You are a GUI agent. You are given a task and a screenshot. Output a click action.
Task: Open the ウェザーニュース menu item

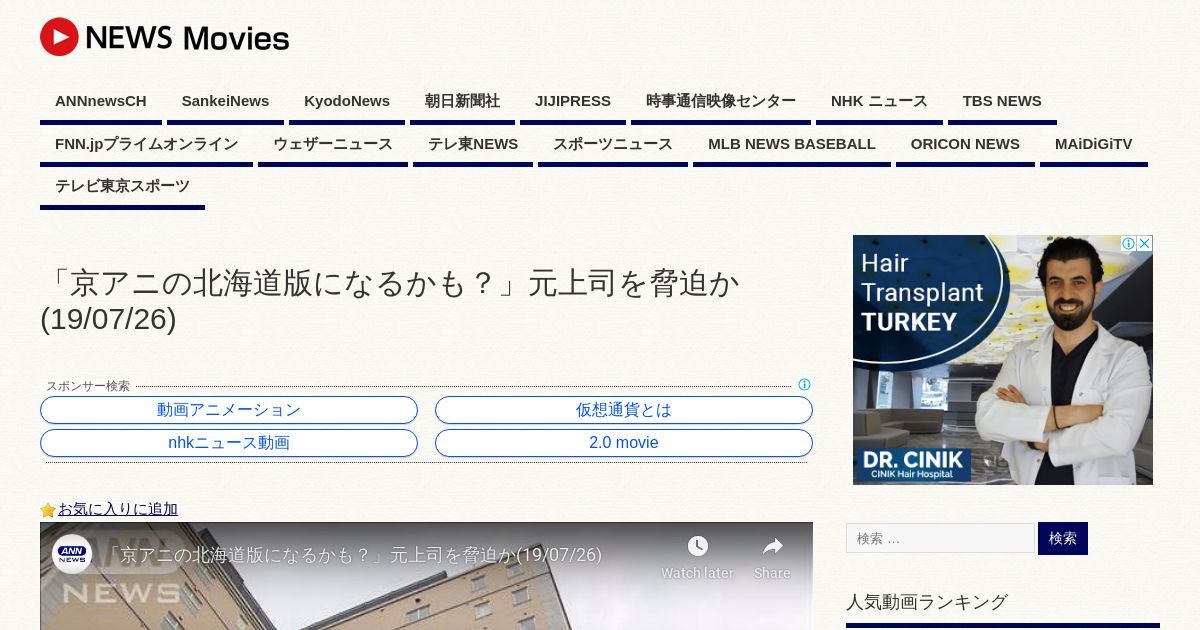(x=333, y=145)
